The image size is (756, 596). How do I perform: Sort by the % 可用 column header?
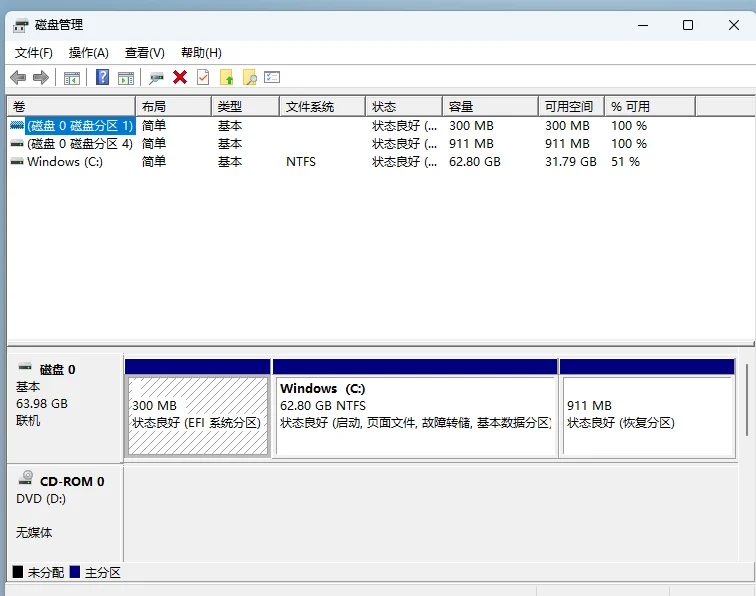click(x=650, y=107)
